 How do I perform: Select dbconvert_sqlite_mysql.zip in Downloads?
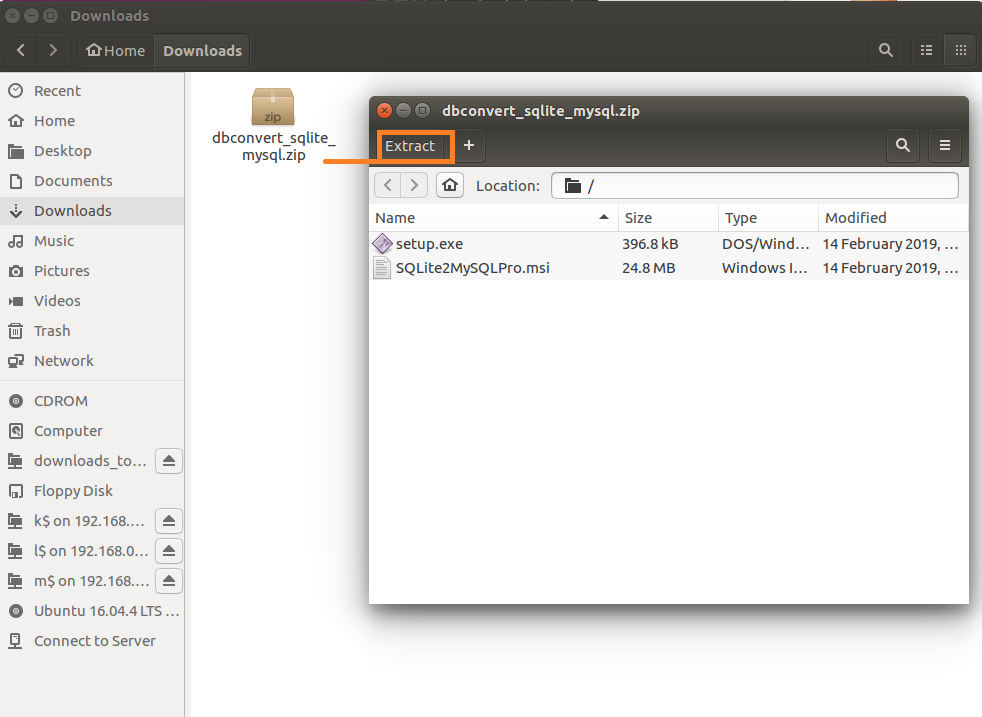274,125
